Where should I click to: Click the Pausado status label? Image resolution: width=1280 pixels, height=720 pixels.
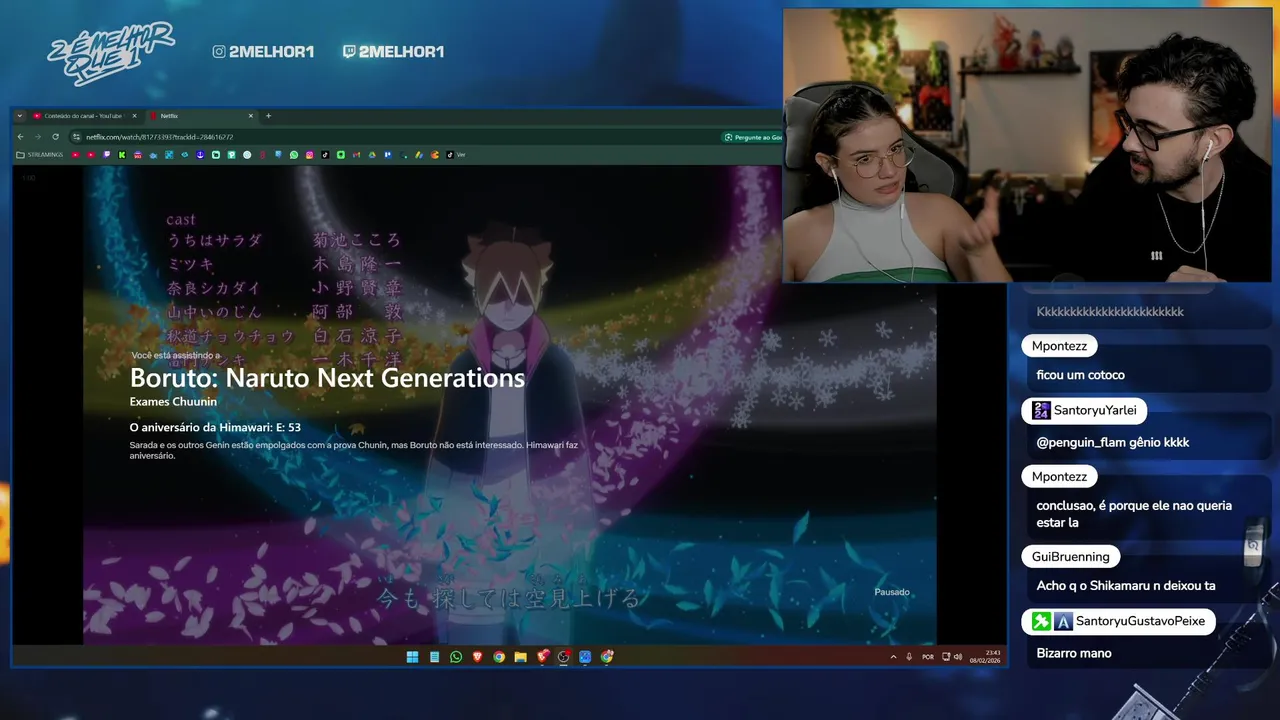pos(892,592)
